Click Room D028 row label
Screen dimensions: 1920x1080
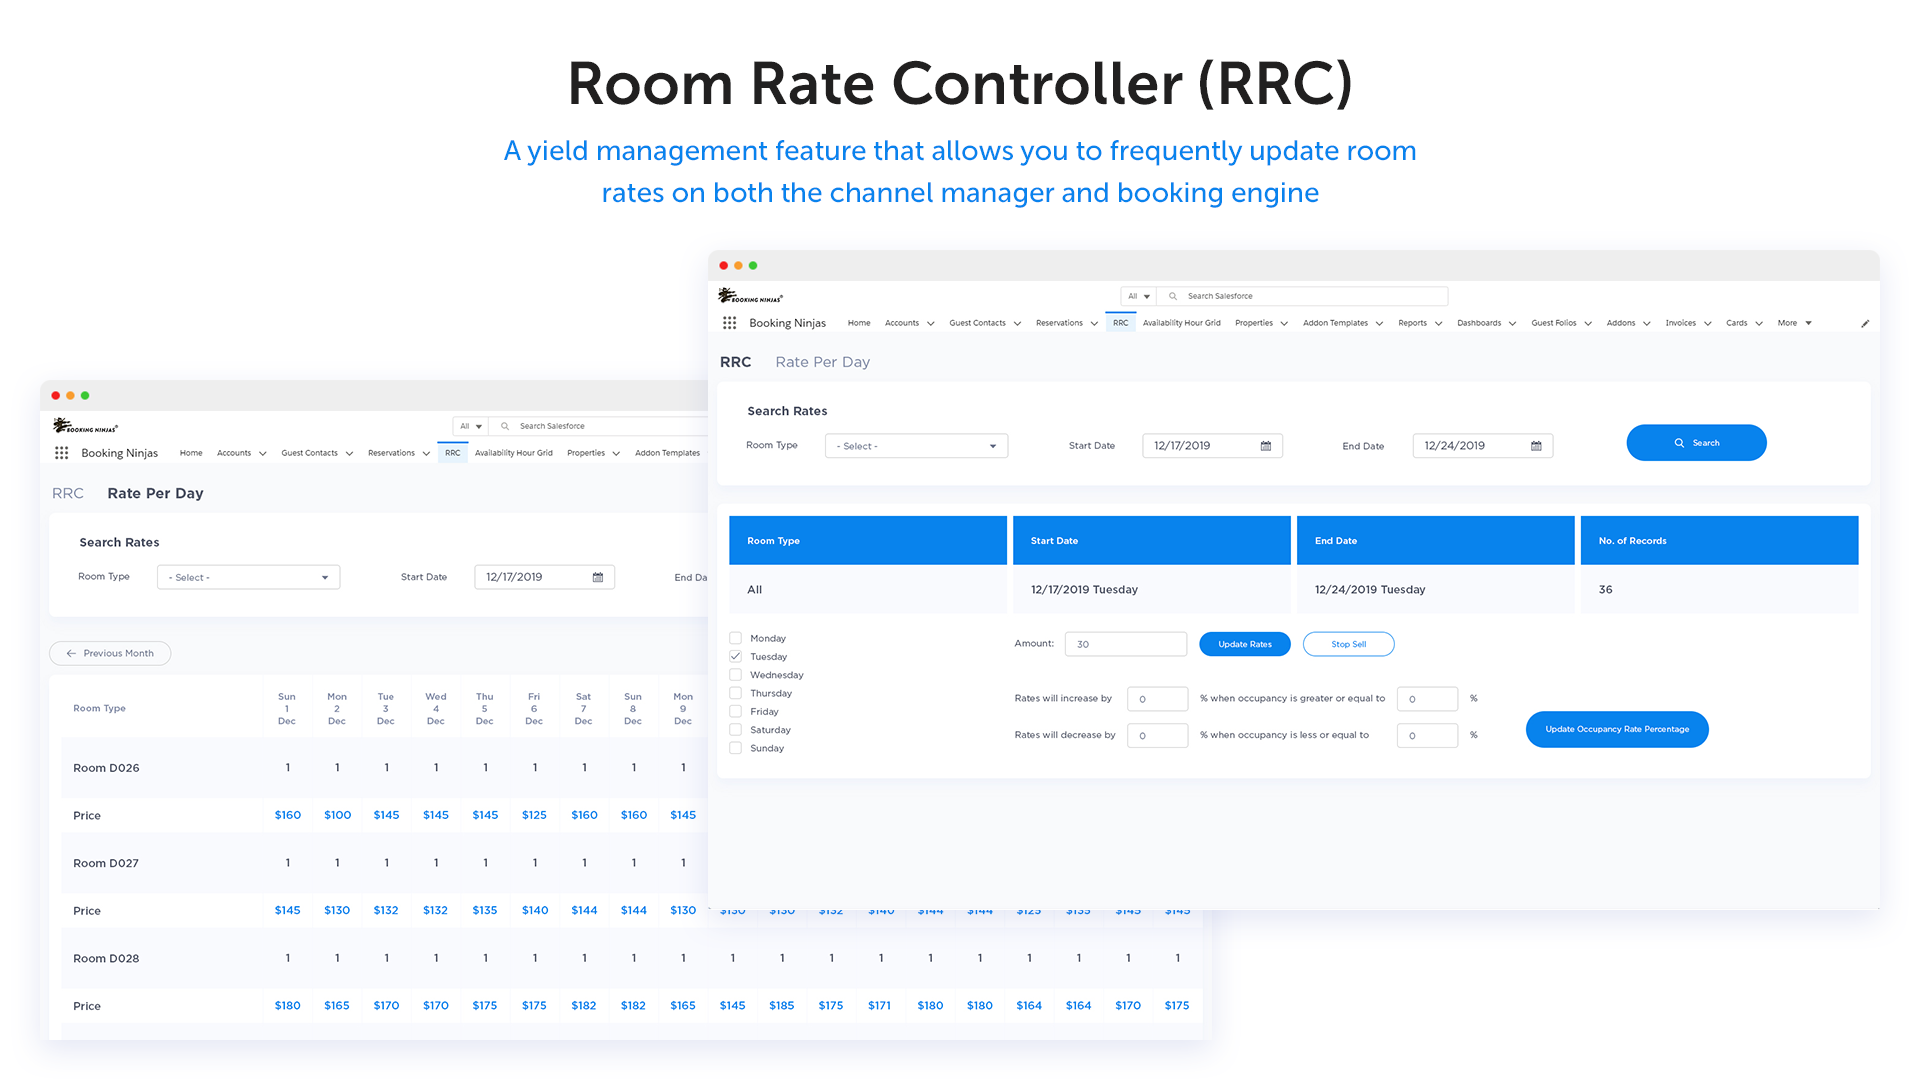point(106,958)
